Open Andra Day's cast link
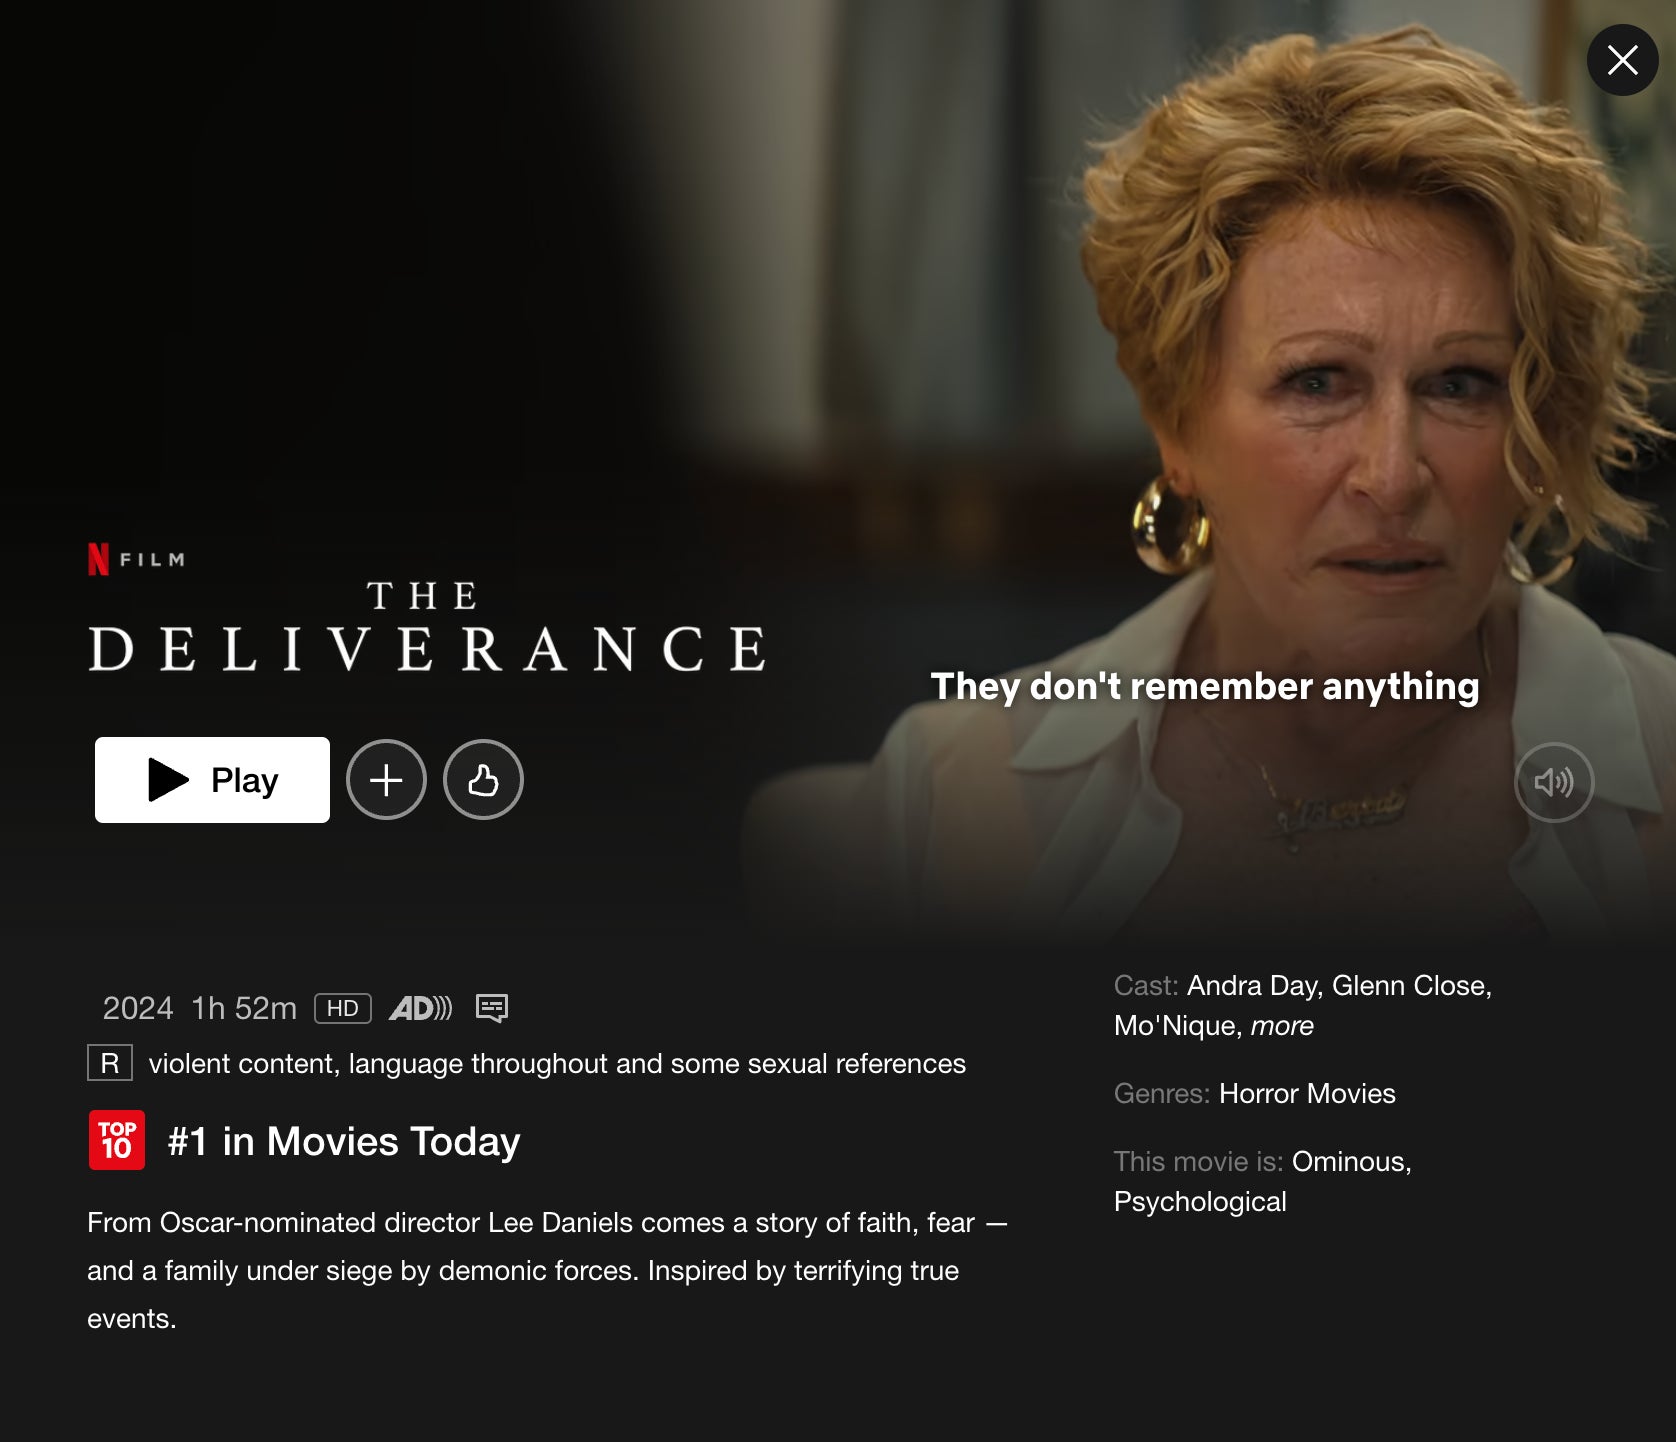This screenshot has width=1676, height=1442. (x=1251, y=985)
